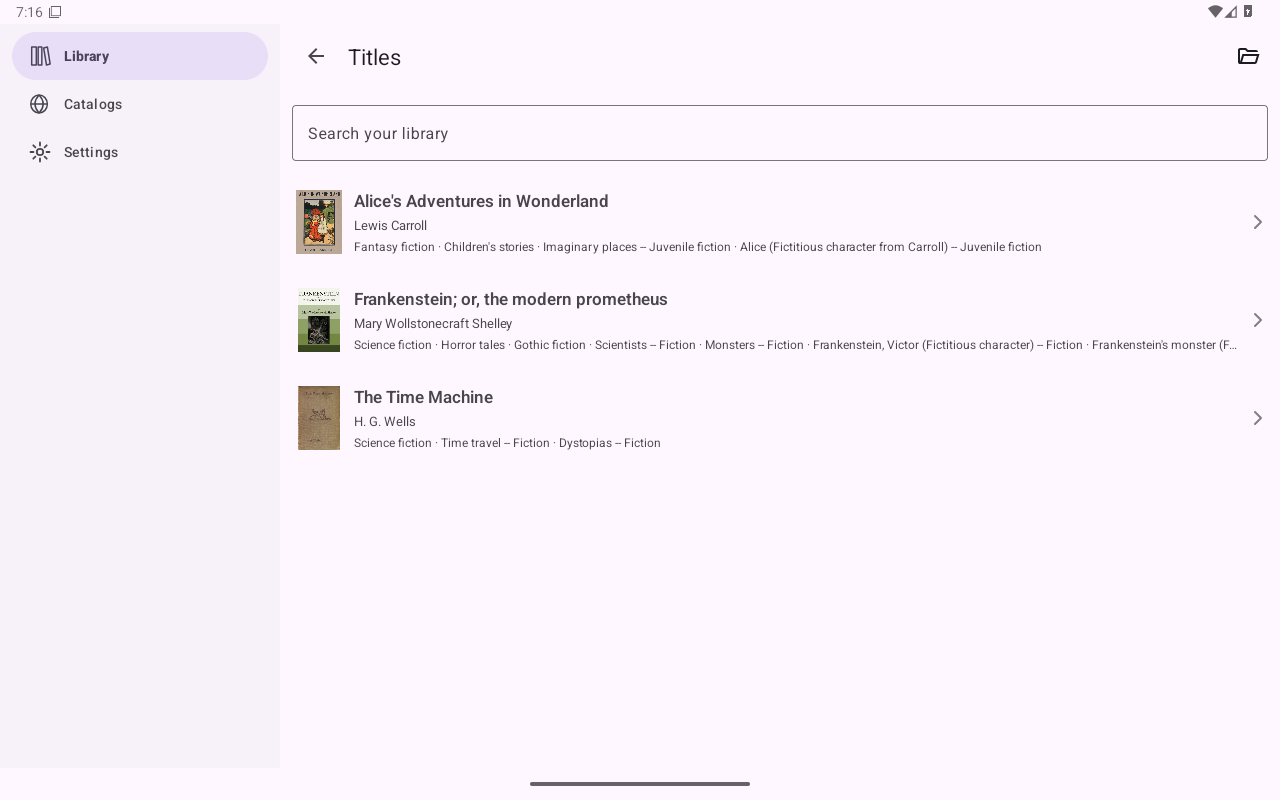Click the Time travel -- Fiction subjects line

pos(507,443)
